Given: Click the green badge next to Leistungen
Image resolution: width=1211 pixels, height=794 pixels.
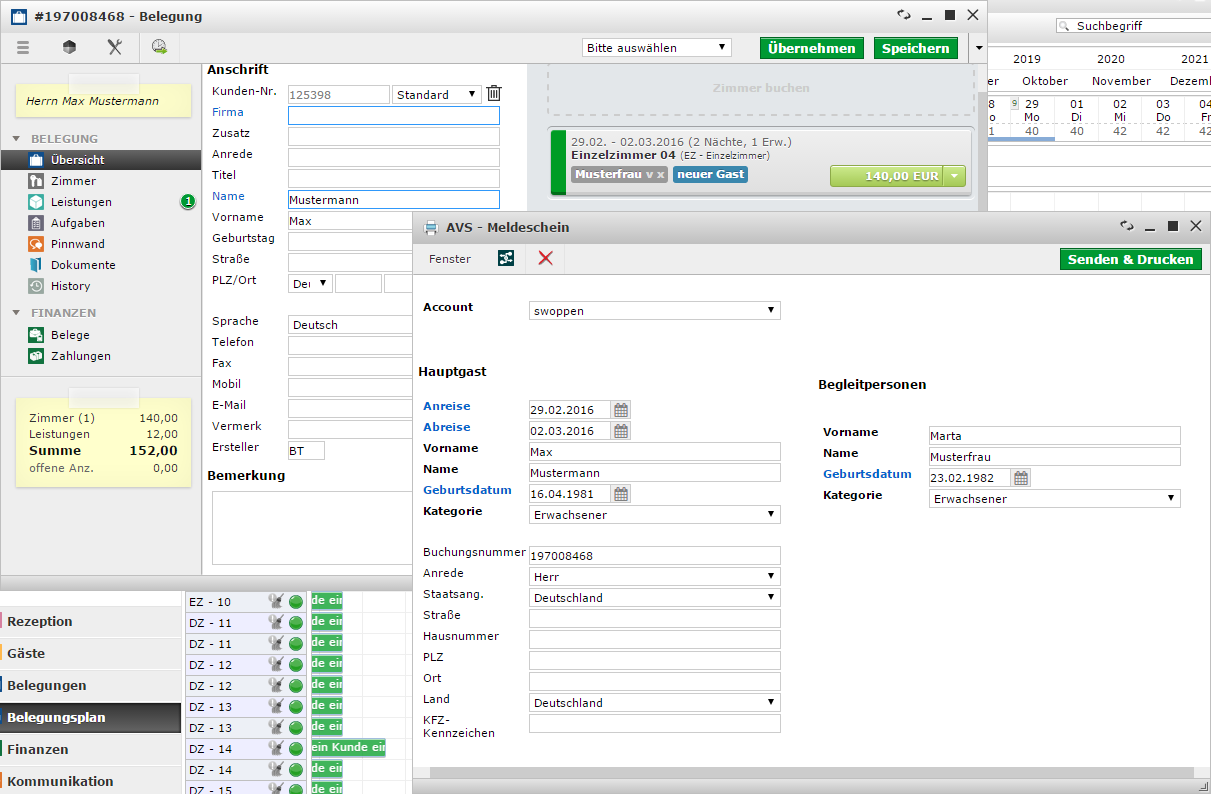Looking at the screenshot, I should coord(188,202).
